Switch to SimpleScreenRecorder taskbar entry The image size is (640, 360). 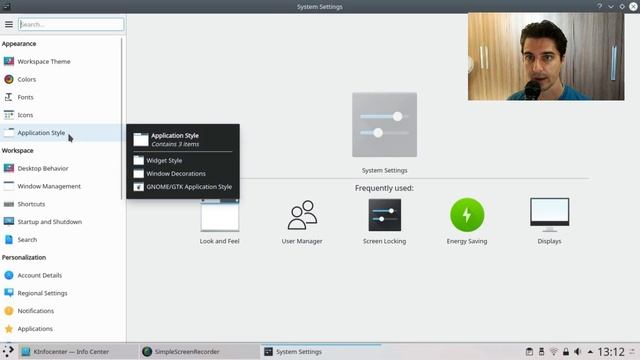[x=199, y=351]
